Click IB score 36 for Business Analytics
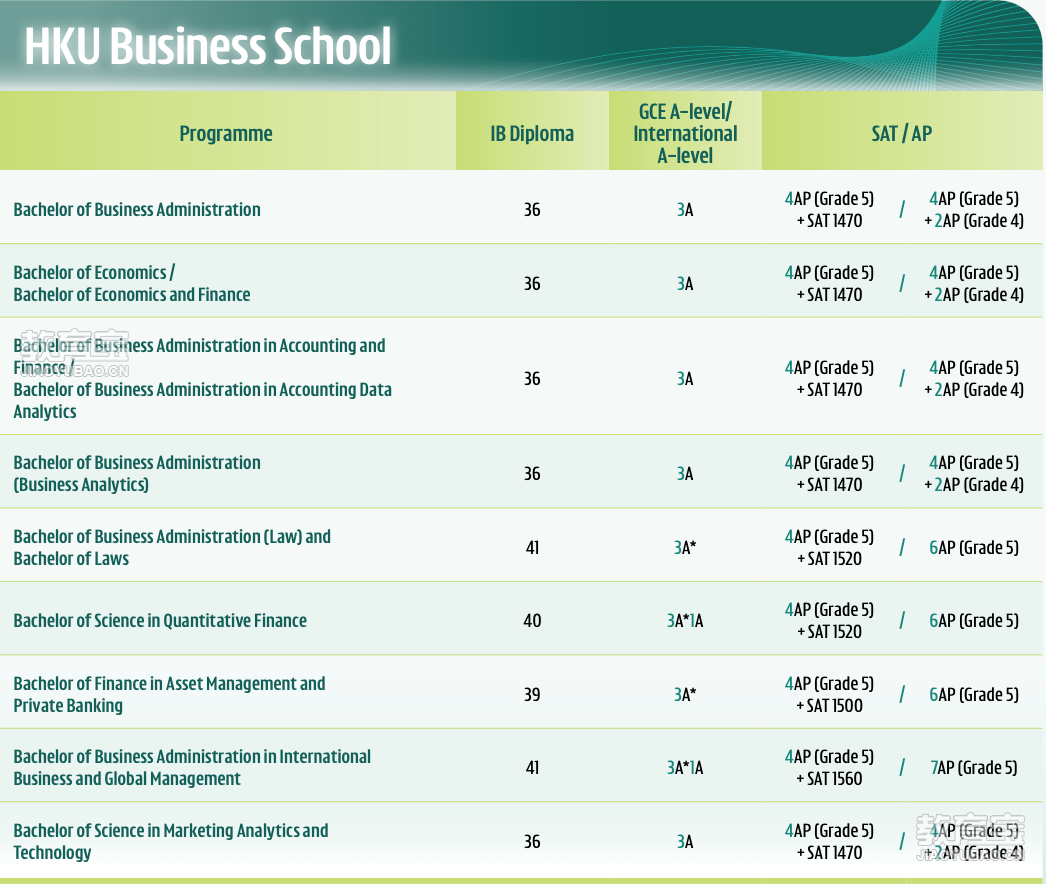 point(532,474)
